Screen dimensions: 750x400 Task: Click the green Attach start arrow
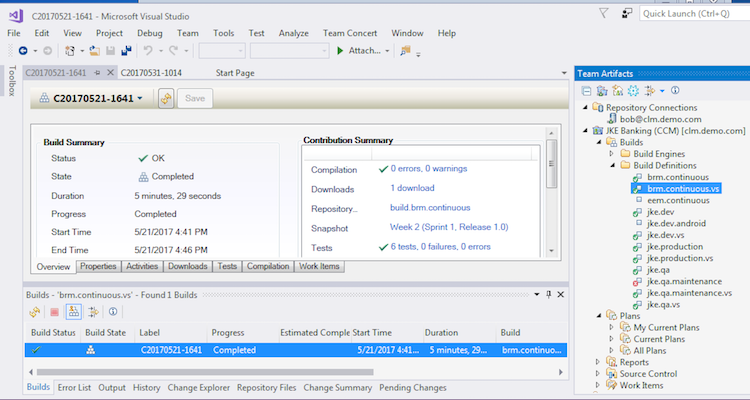[340, 51]
